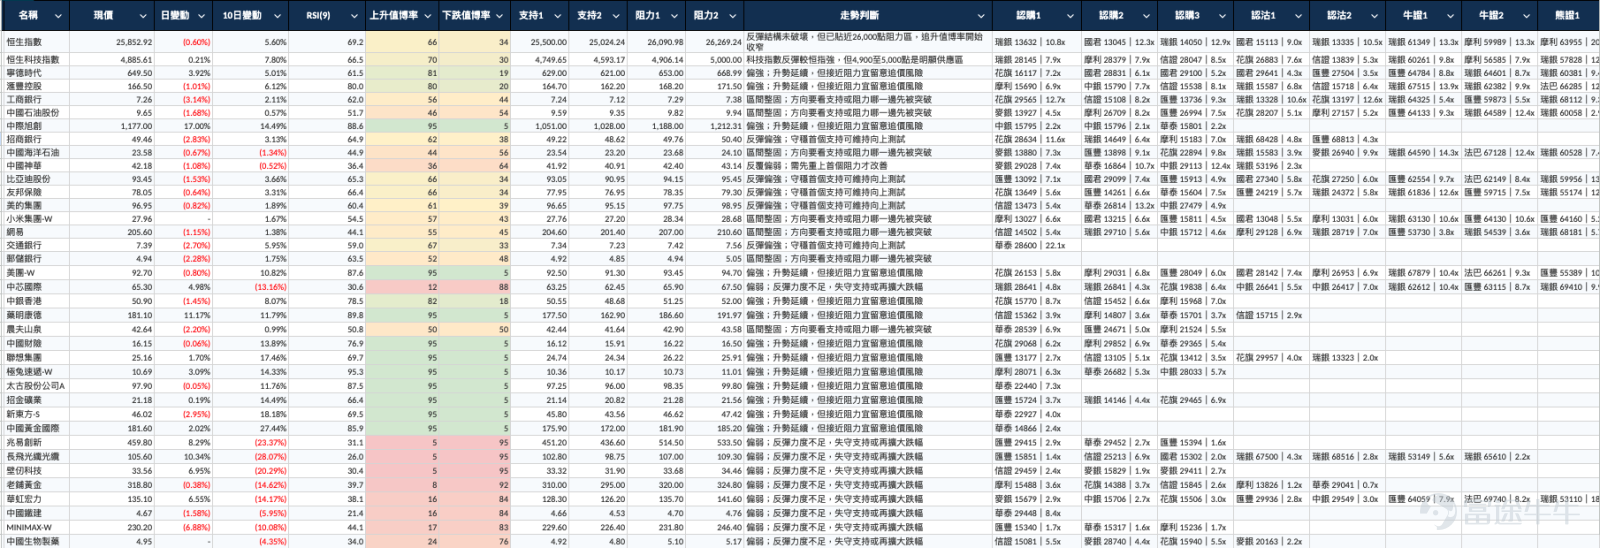Click the 17.00% daily change cell
1600x548 pixels.
pos(184,126)
